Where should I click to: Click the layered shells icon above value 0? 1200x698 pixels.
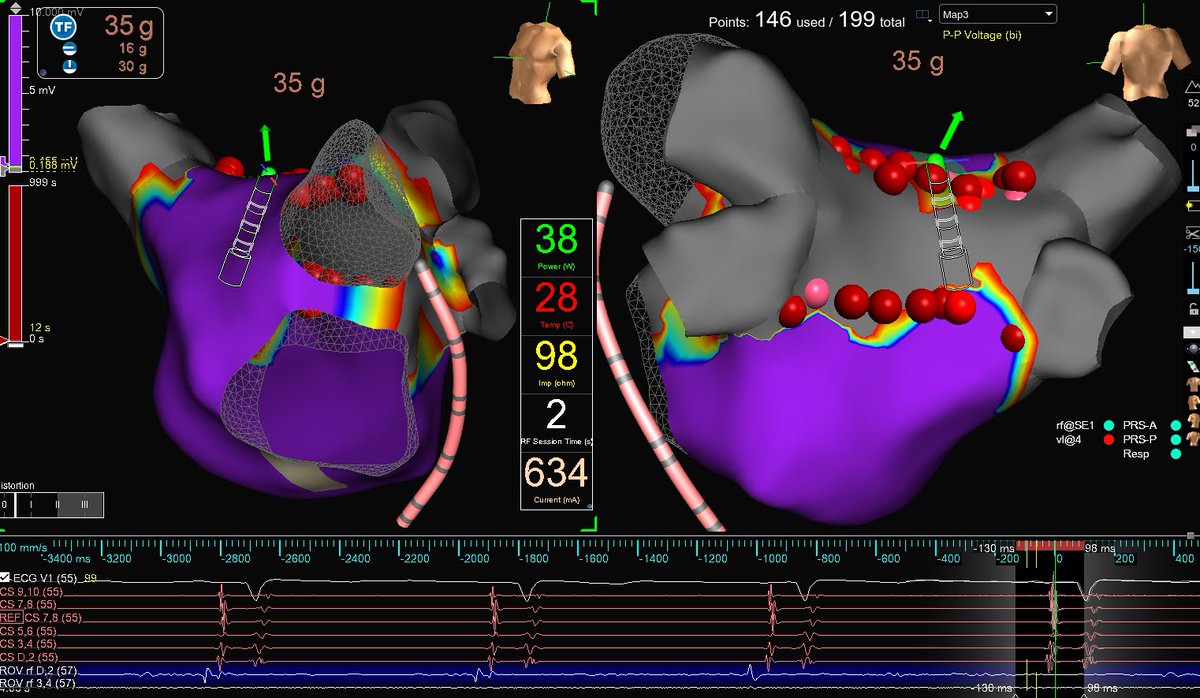(1191, 131)
